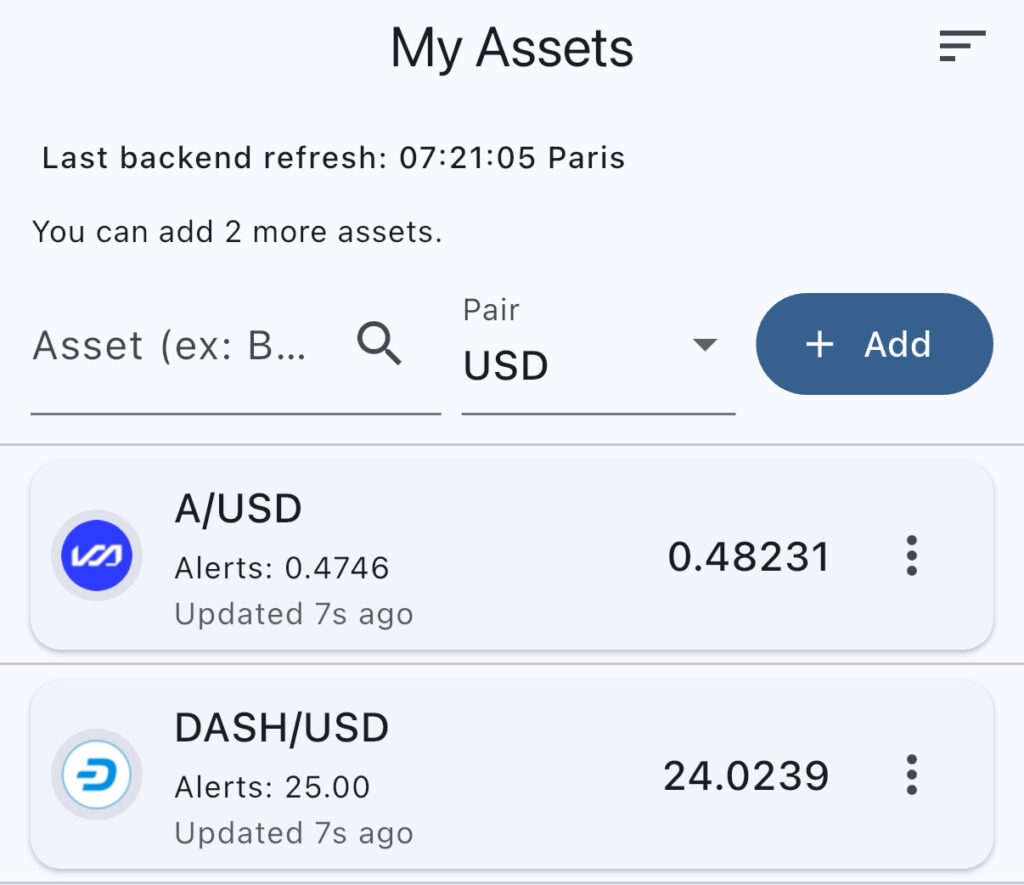Click the Alerts: 0.4746 text
The width and height of the screenshot is (1024, 885).
(282, 568)
